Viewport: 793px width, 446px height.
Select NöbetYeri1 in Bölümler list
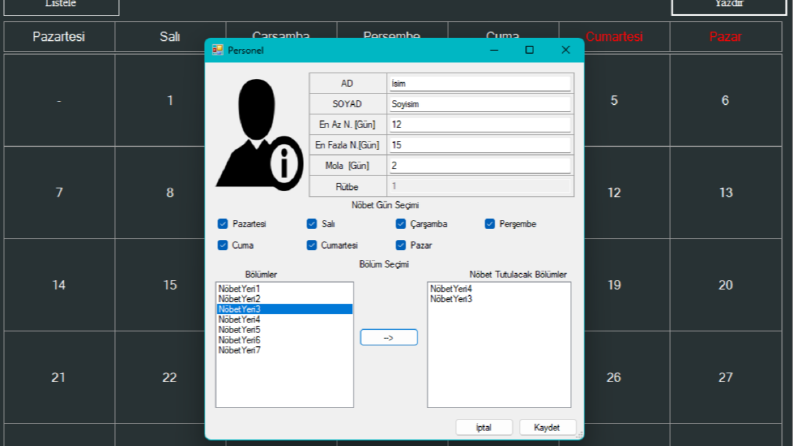point(284,289)
